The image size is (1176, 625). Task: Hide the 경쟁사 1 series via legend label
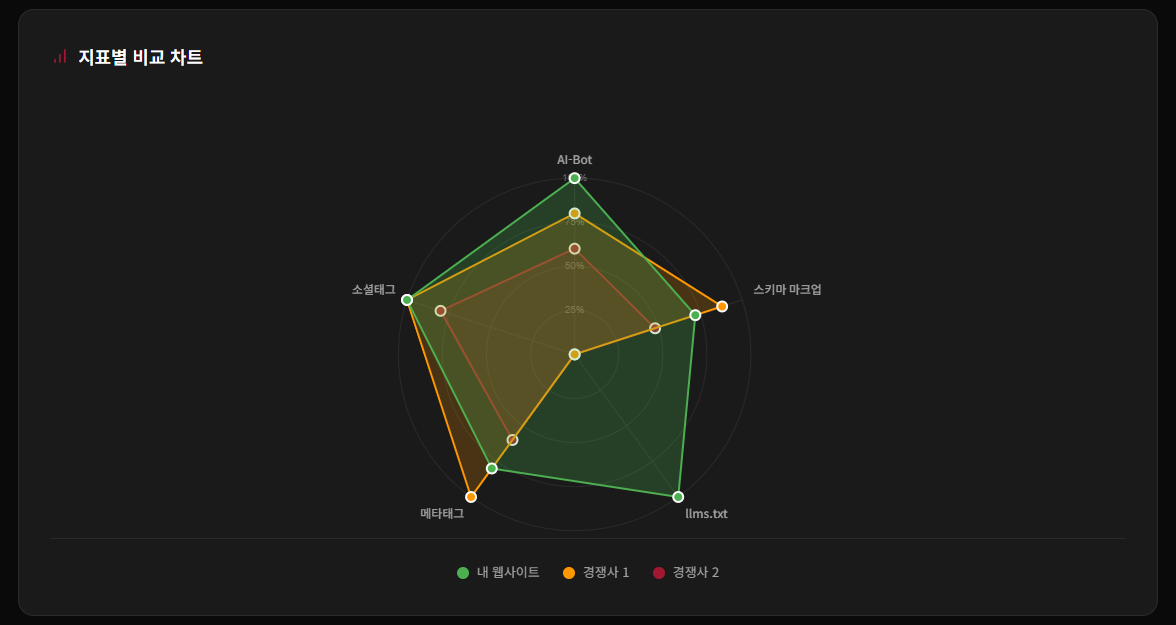coord(606,572)
